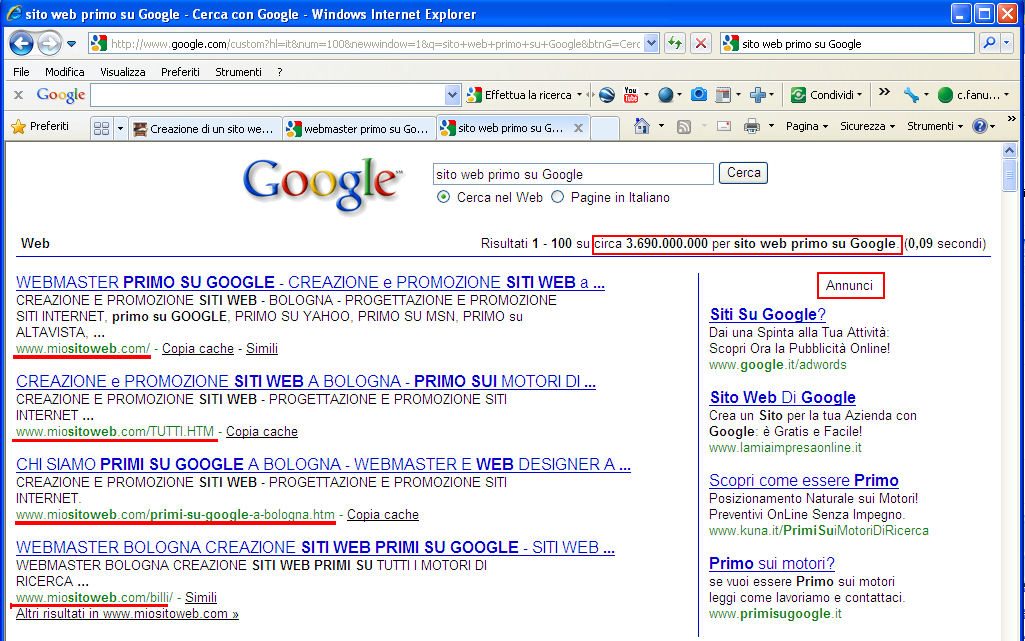Open the ? help menu
Image resolution: width=1025 pixels, height=641 pixels.
tap(280, 72)
